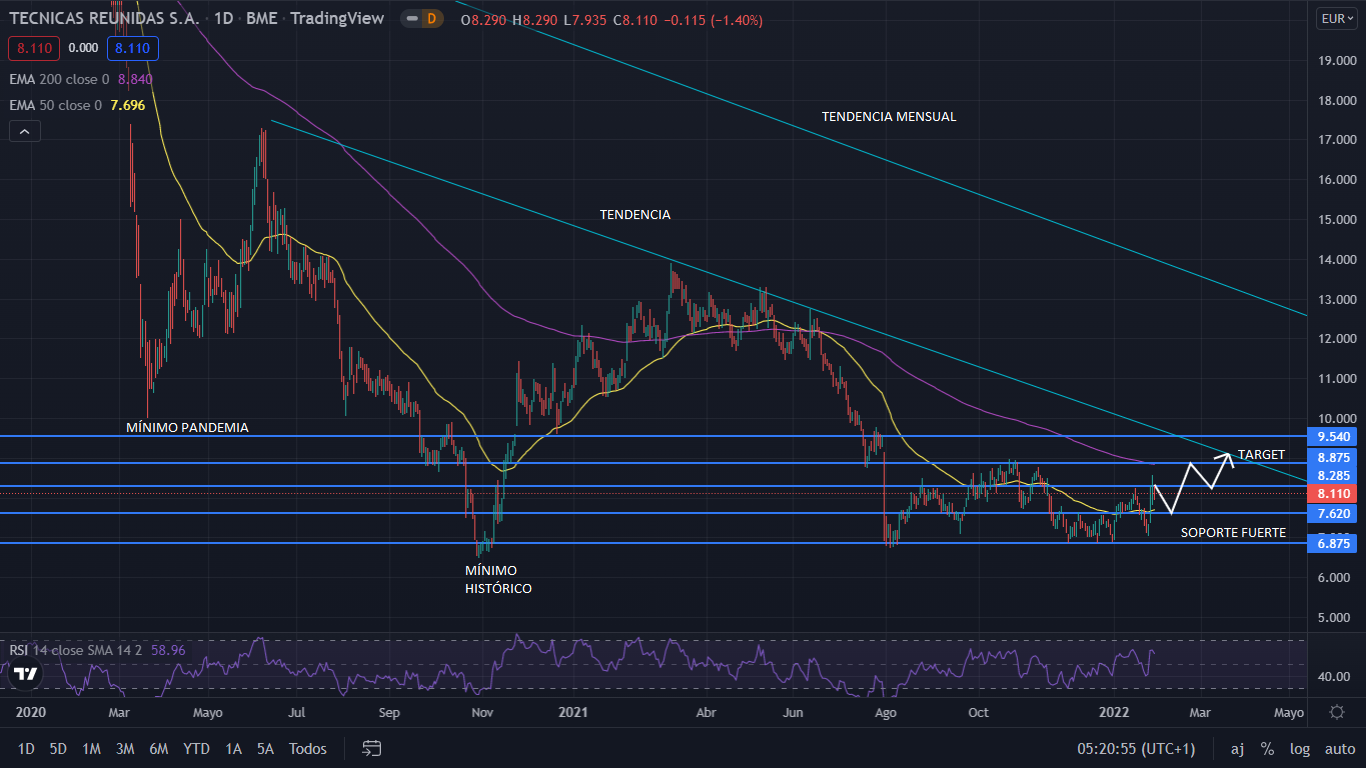
Task: Click the go to date calendar icon
Action: coord(372,748)
